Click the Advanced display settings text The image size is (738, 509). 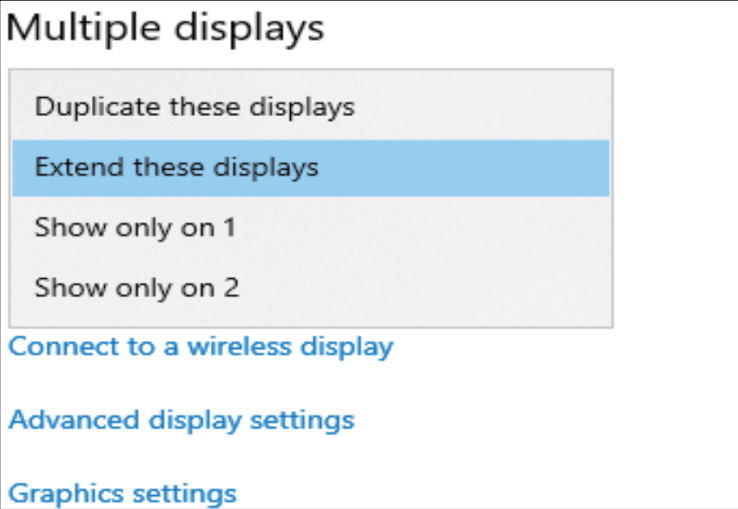(x=181, y=419)
